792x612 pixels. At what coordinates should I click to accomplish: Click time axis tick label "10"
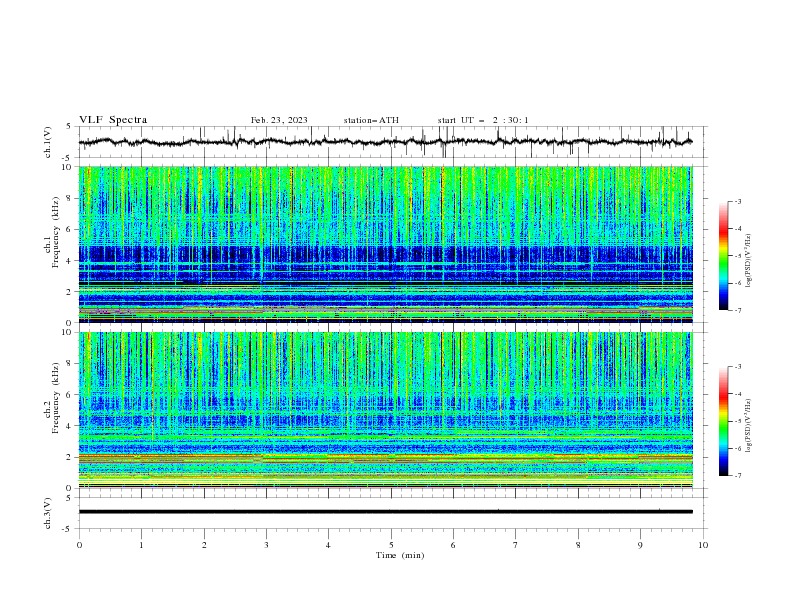[703, 545]
